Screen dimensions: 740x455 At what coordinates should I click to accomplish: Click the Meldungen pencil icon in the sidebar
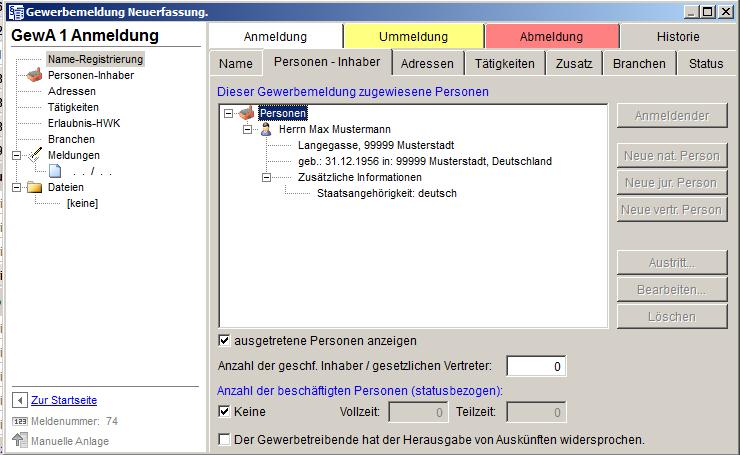tap(34, 155)
